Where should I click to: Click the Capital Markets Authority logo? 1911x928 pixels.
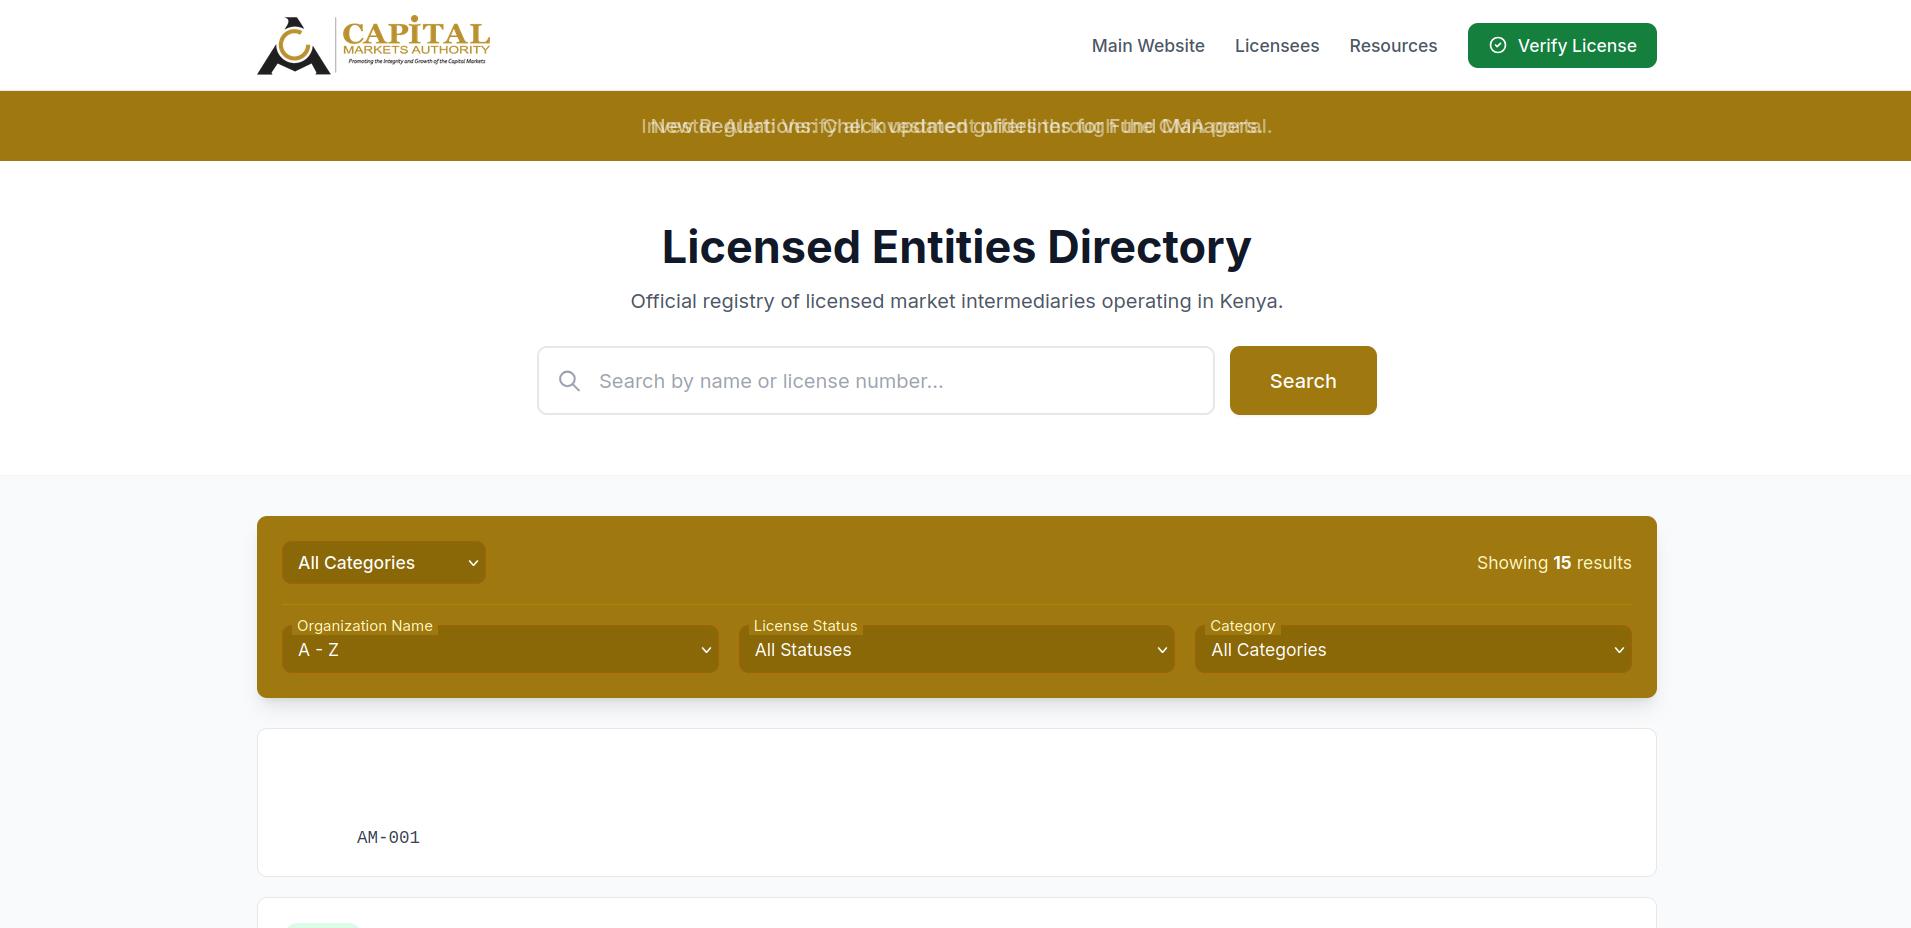click(373, 46)
